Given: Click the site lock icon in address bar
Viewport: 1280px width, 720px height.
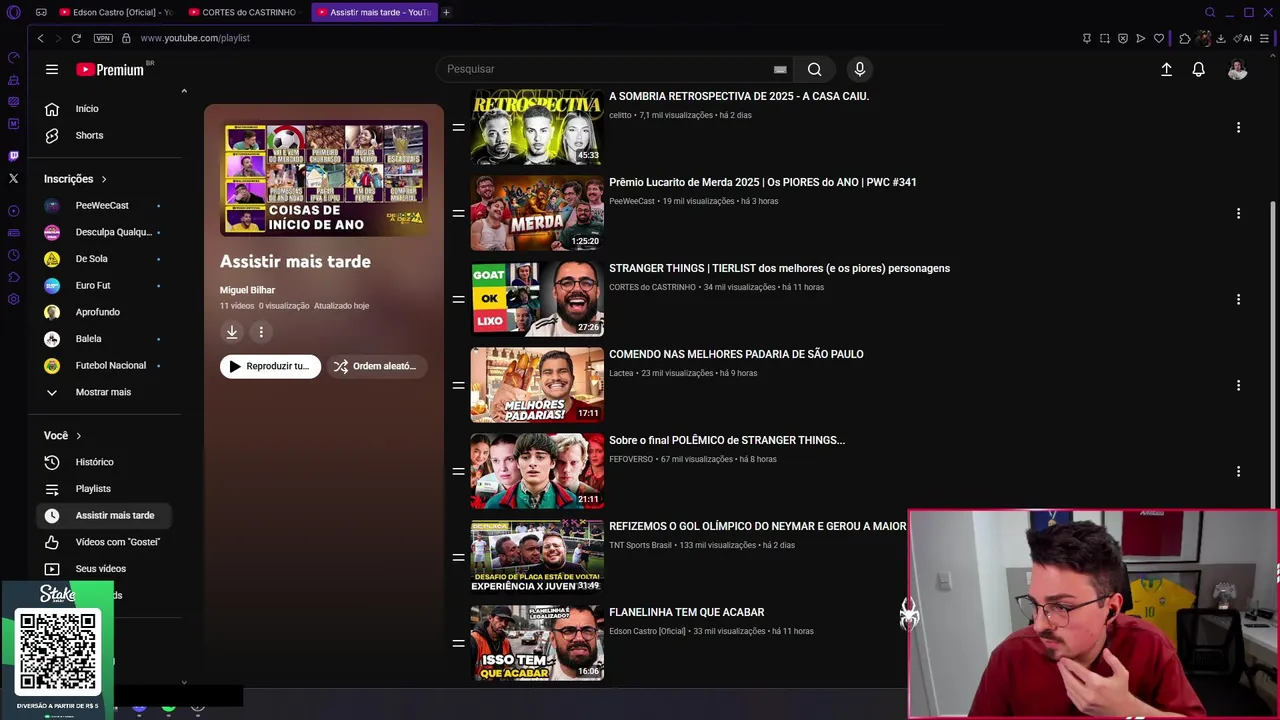Looking at the screenshot, I should [126, 38].
